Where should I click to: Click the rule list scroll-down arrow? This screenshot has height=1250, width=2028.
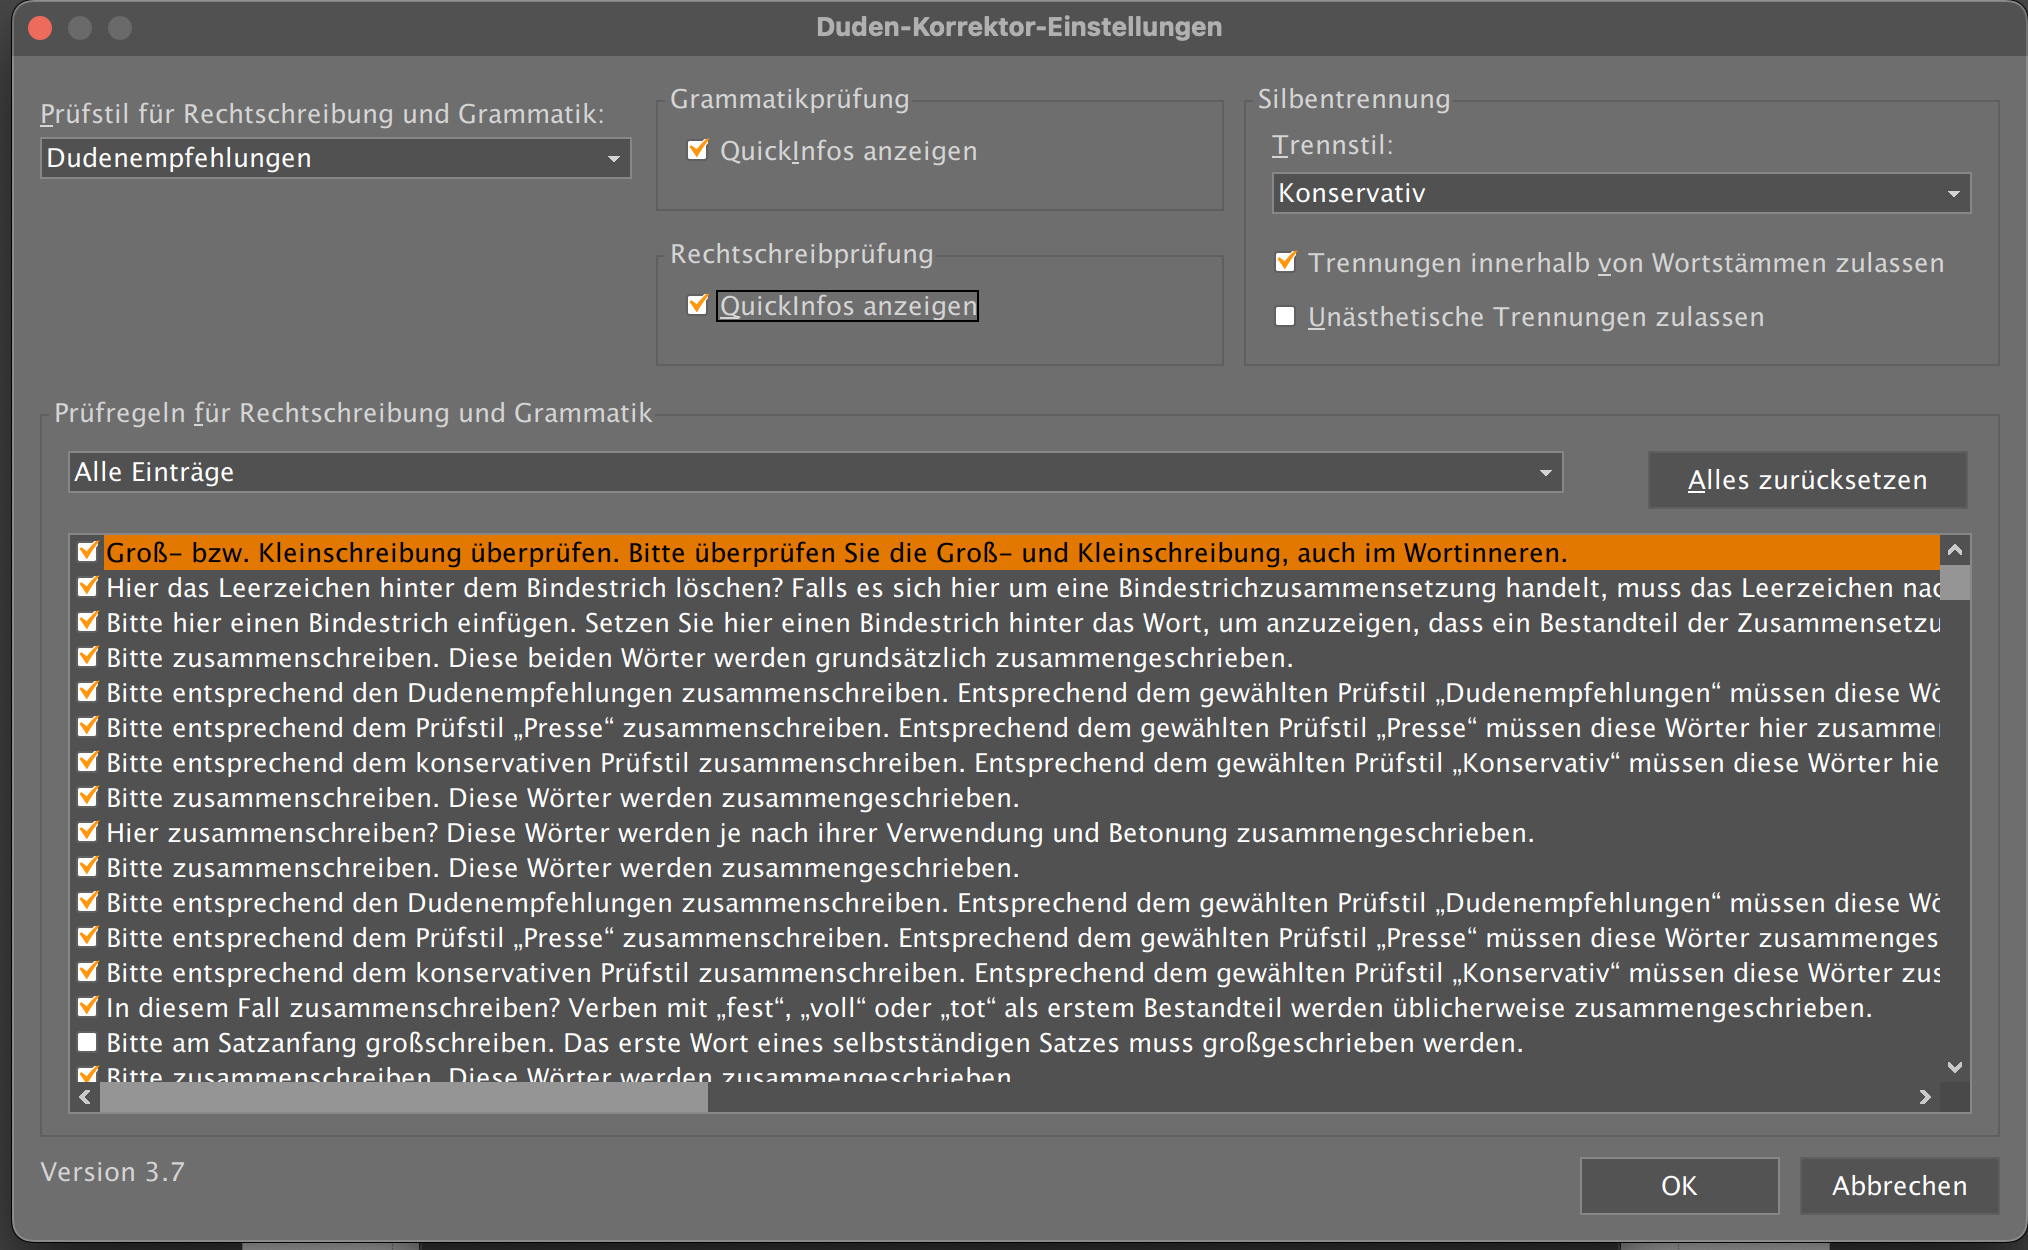coord(1955,1067)
